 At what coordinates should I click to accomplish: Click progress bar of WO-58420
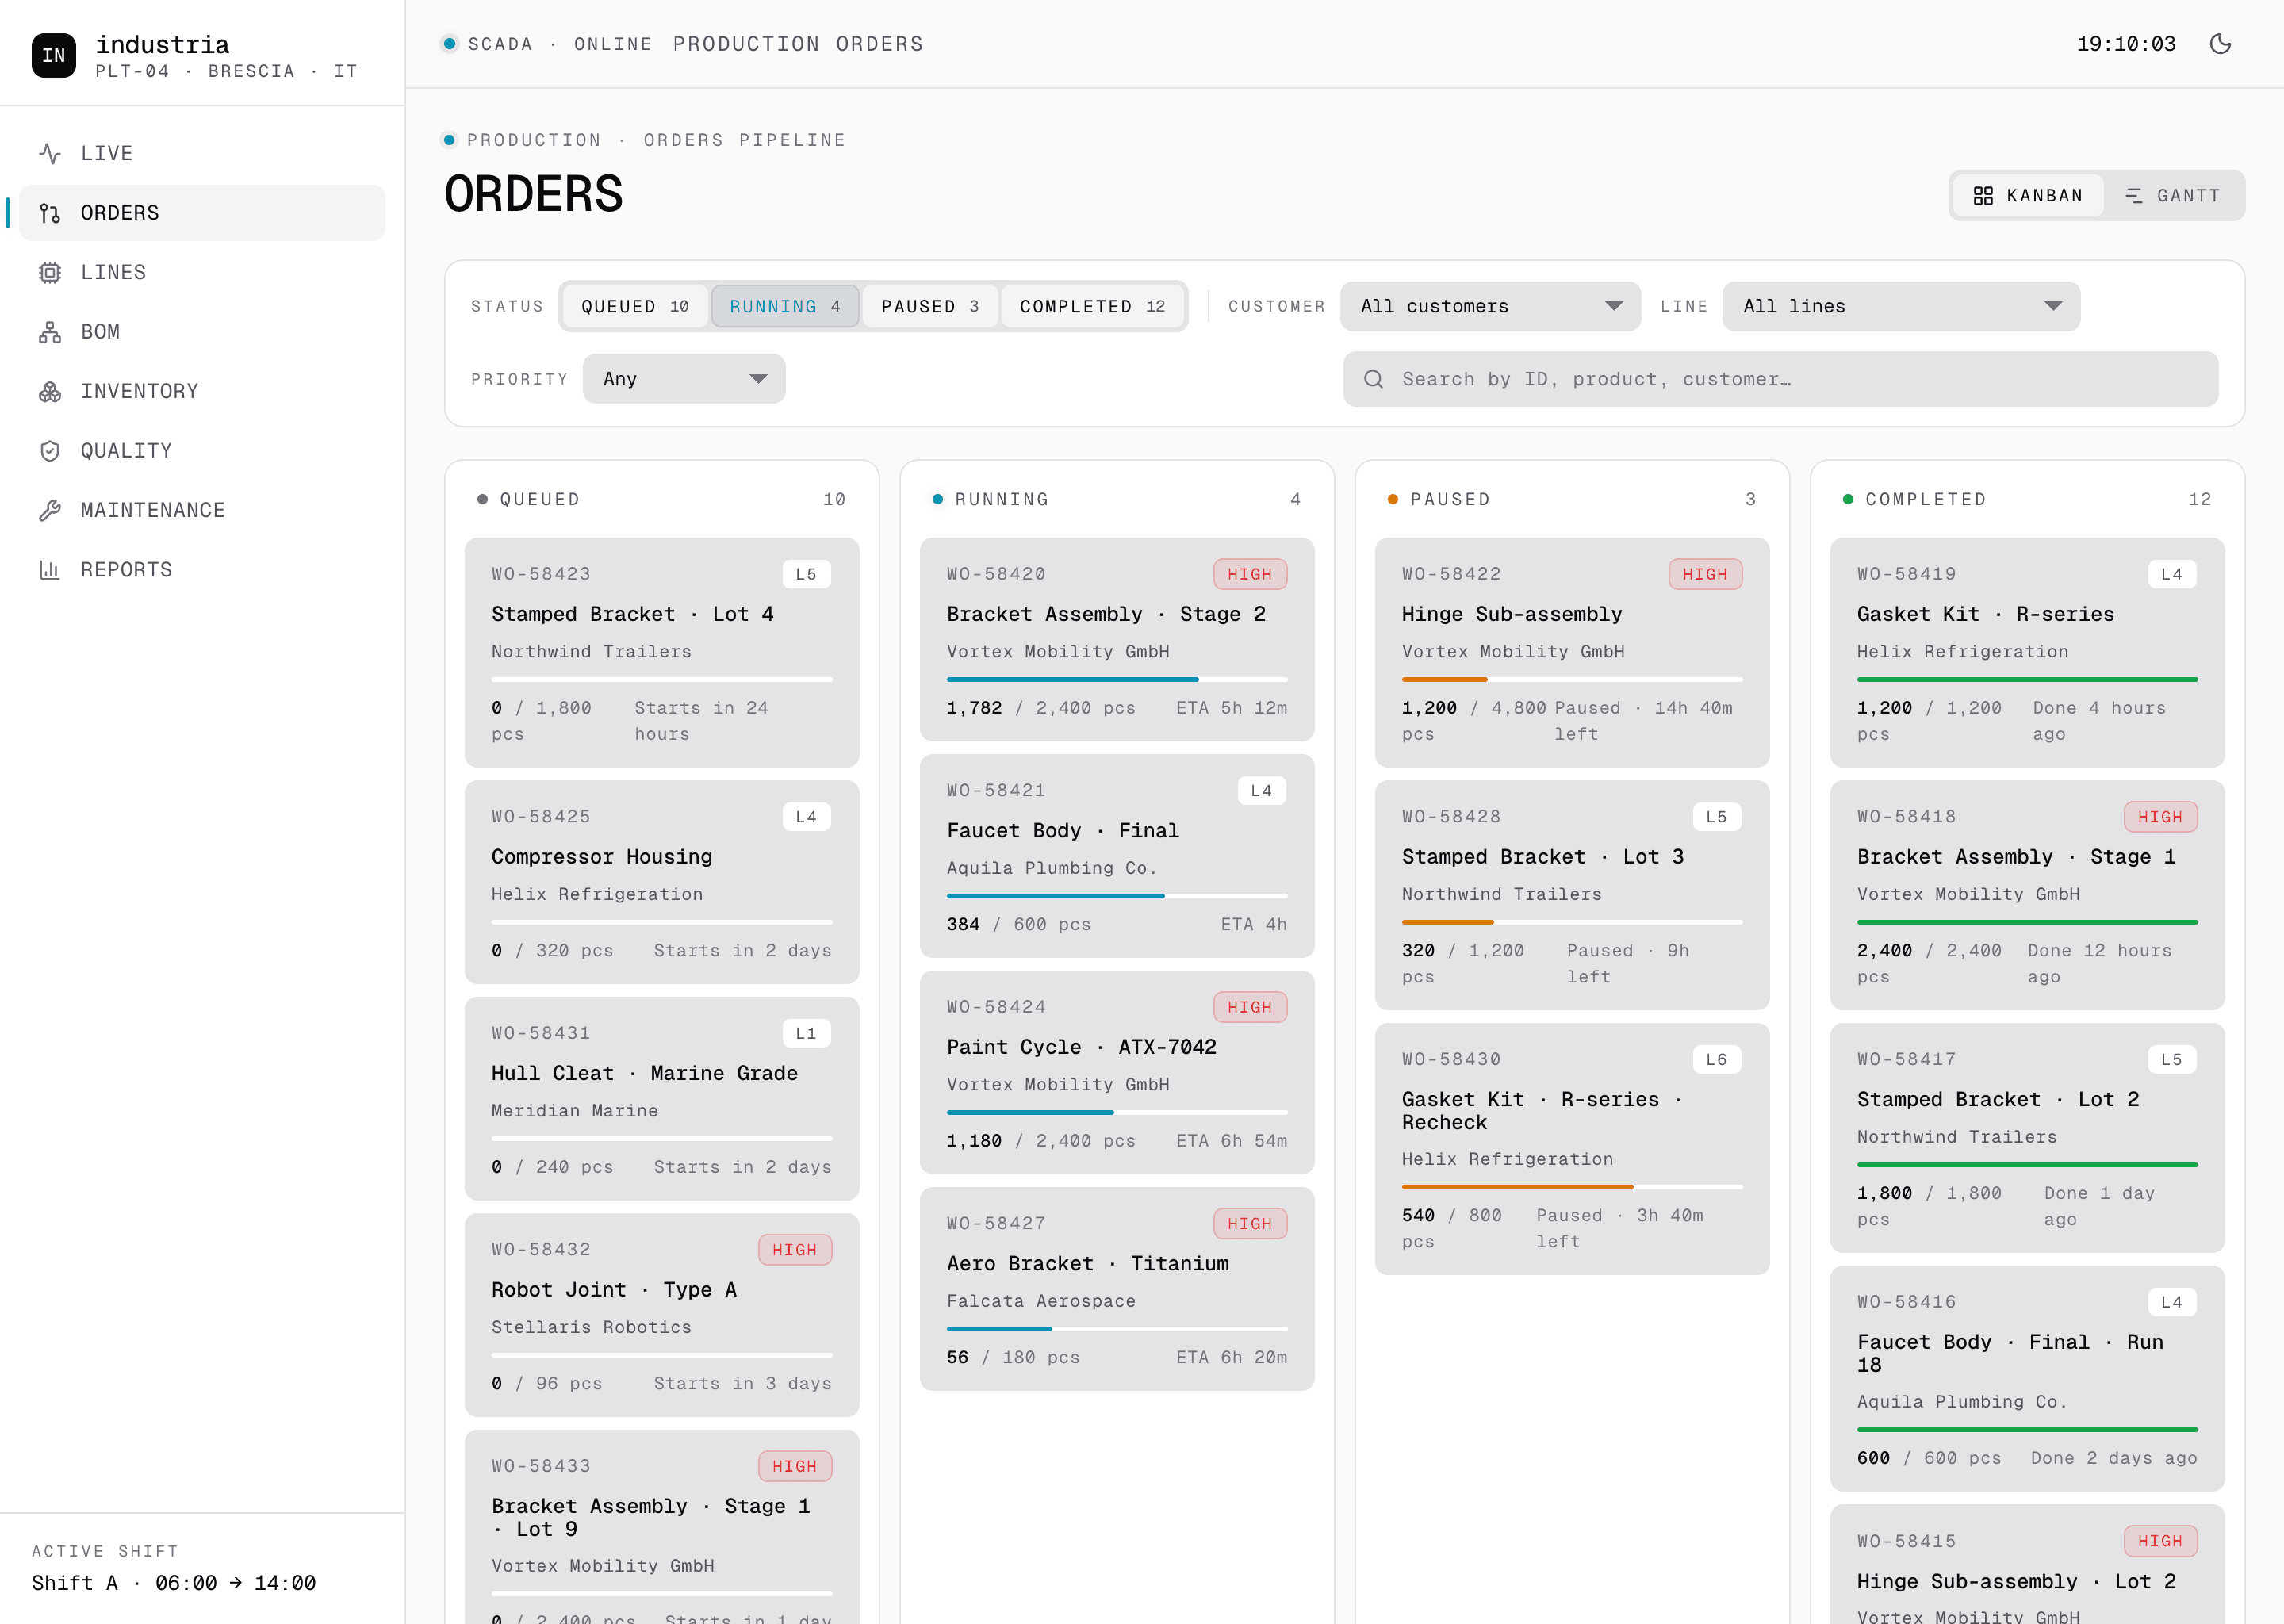(x=1117, y=680)
